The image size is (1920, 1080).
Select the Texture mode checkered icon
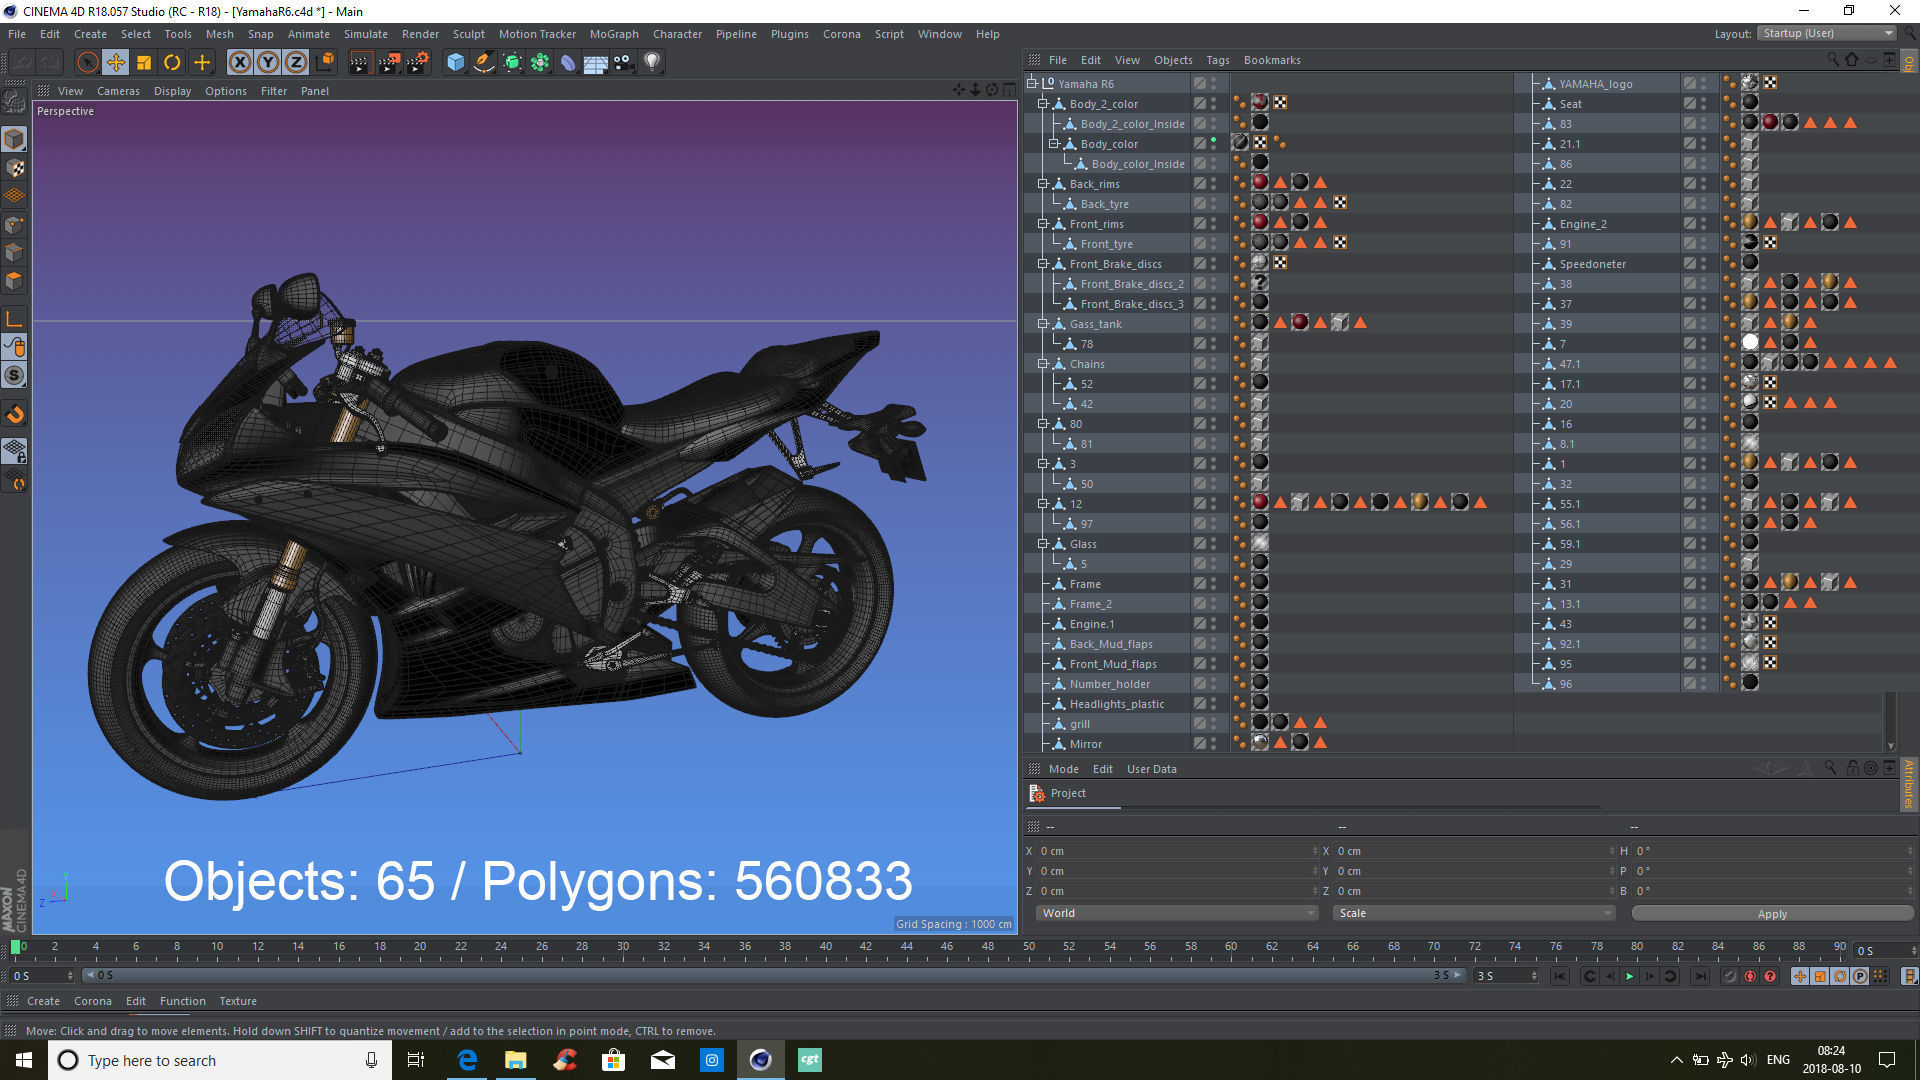coord(14,168)
